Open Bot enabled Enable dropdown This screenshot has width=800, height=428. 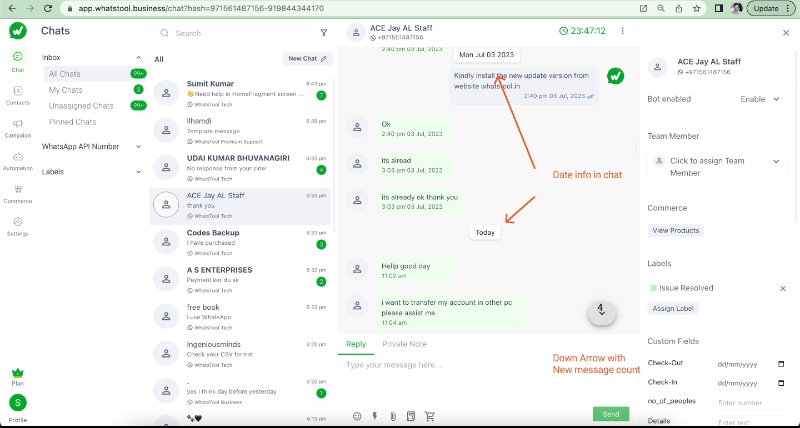tap(760, 100)
